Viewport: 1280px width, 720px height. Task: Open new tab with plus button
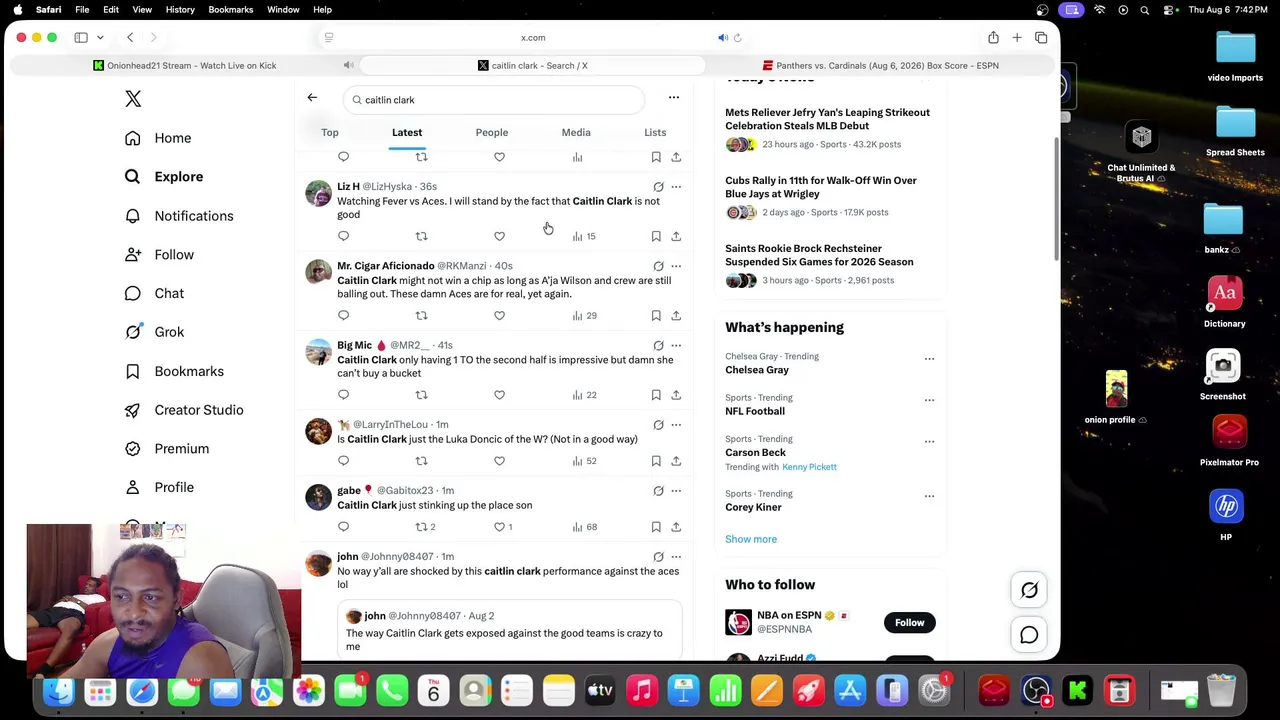click(1017, 38)
